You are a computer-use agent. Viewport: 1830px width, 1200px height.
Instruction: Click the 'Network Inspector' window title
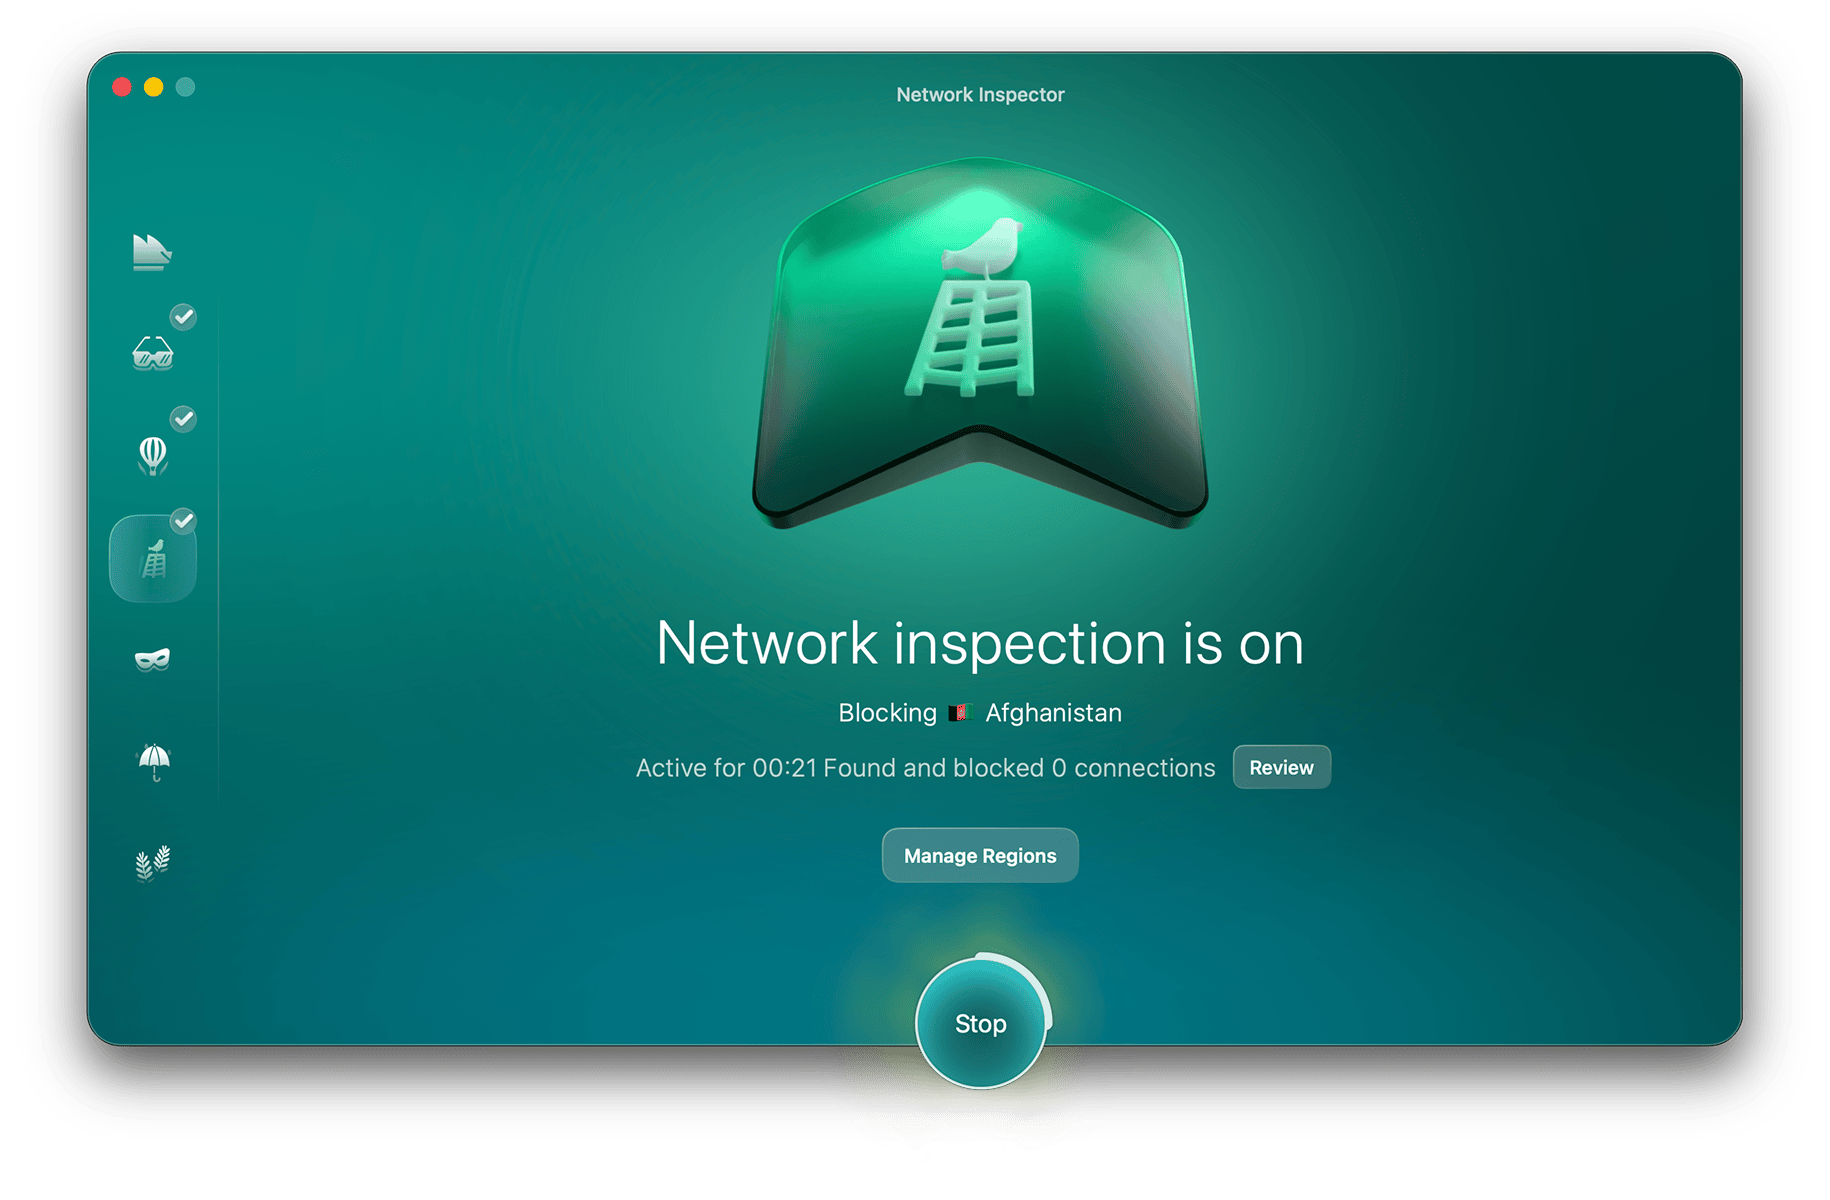[x=980, y=95]
